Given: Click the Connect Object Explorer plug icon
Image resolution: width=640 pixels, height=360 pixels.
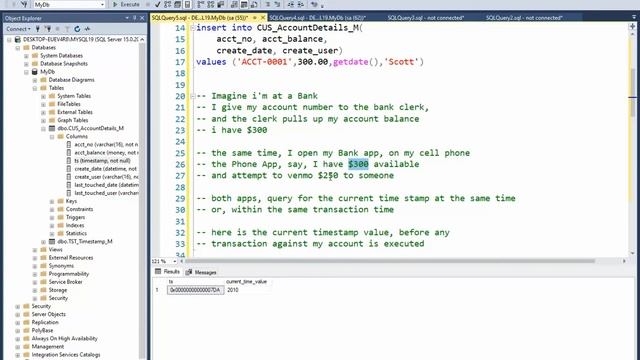Looking at the screenshot, I should pyautogui.click(x=38, y=29).
